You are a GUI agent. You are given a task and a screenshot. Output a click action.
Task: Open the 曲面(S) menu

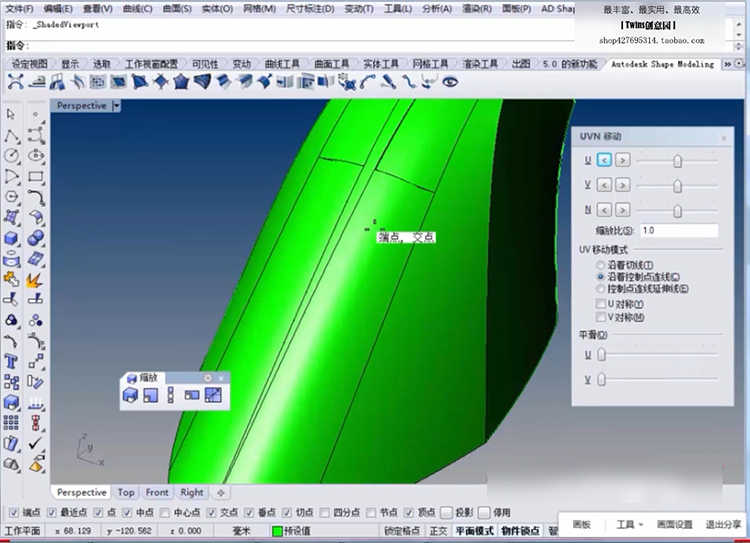[x=177, y=9]
